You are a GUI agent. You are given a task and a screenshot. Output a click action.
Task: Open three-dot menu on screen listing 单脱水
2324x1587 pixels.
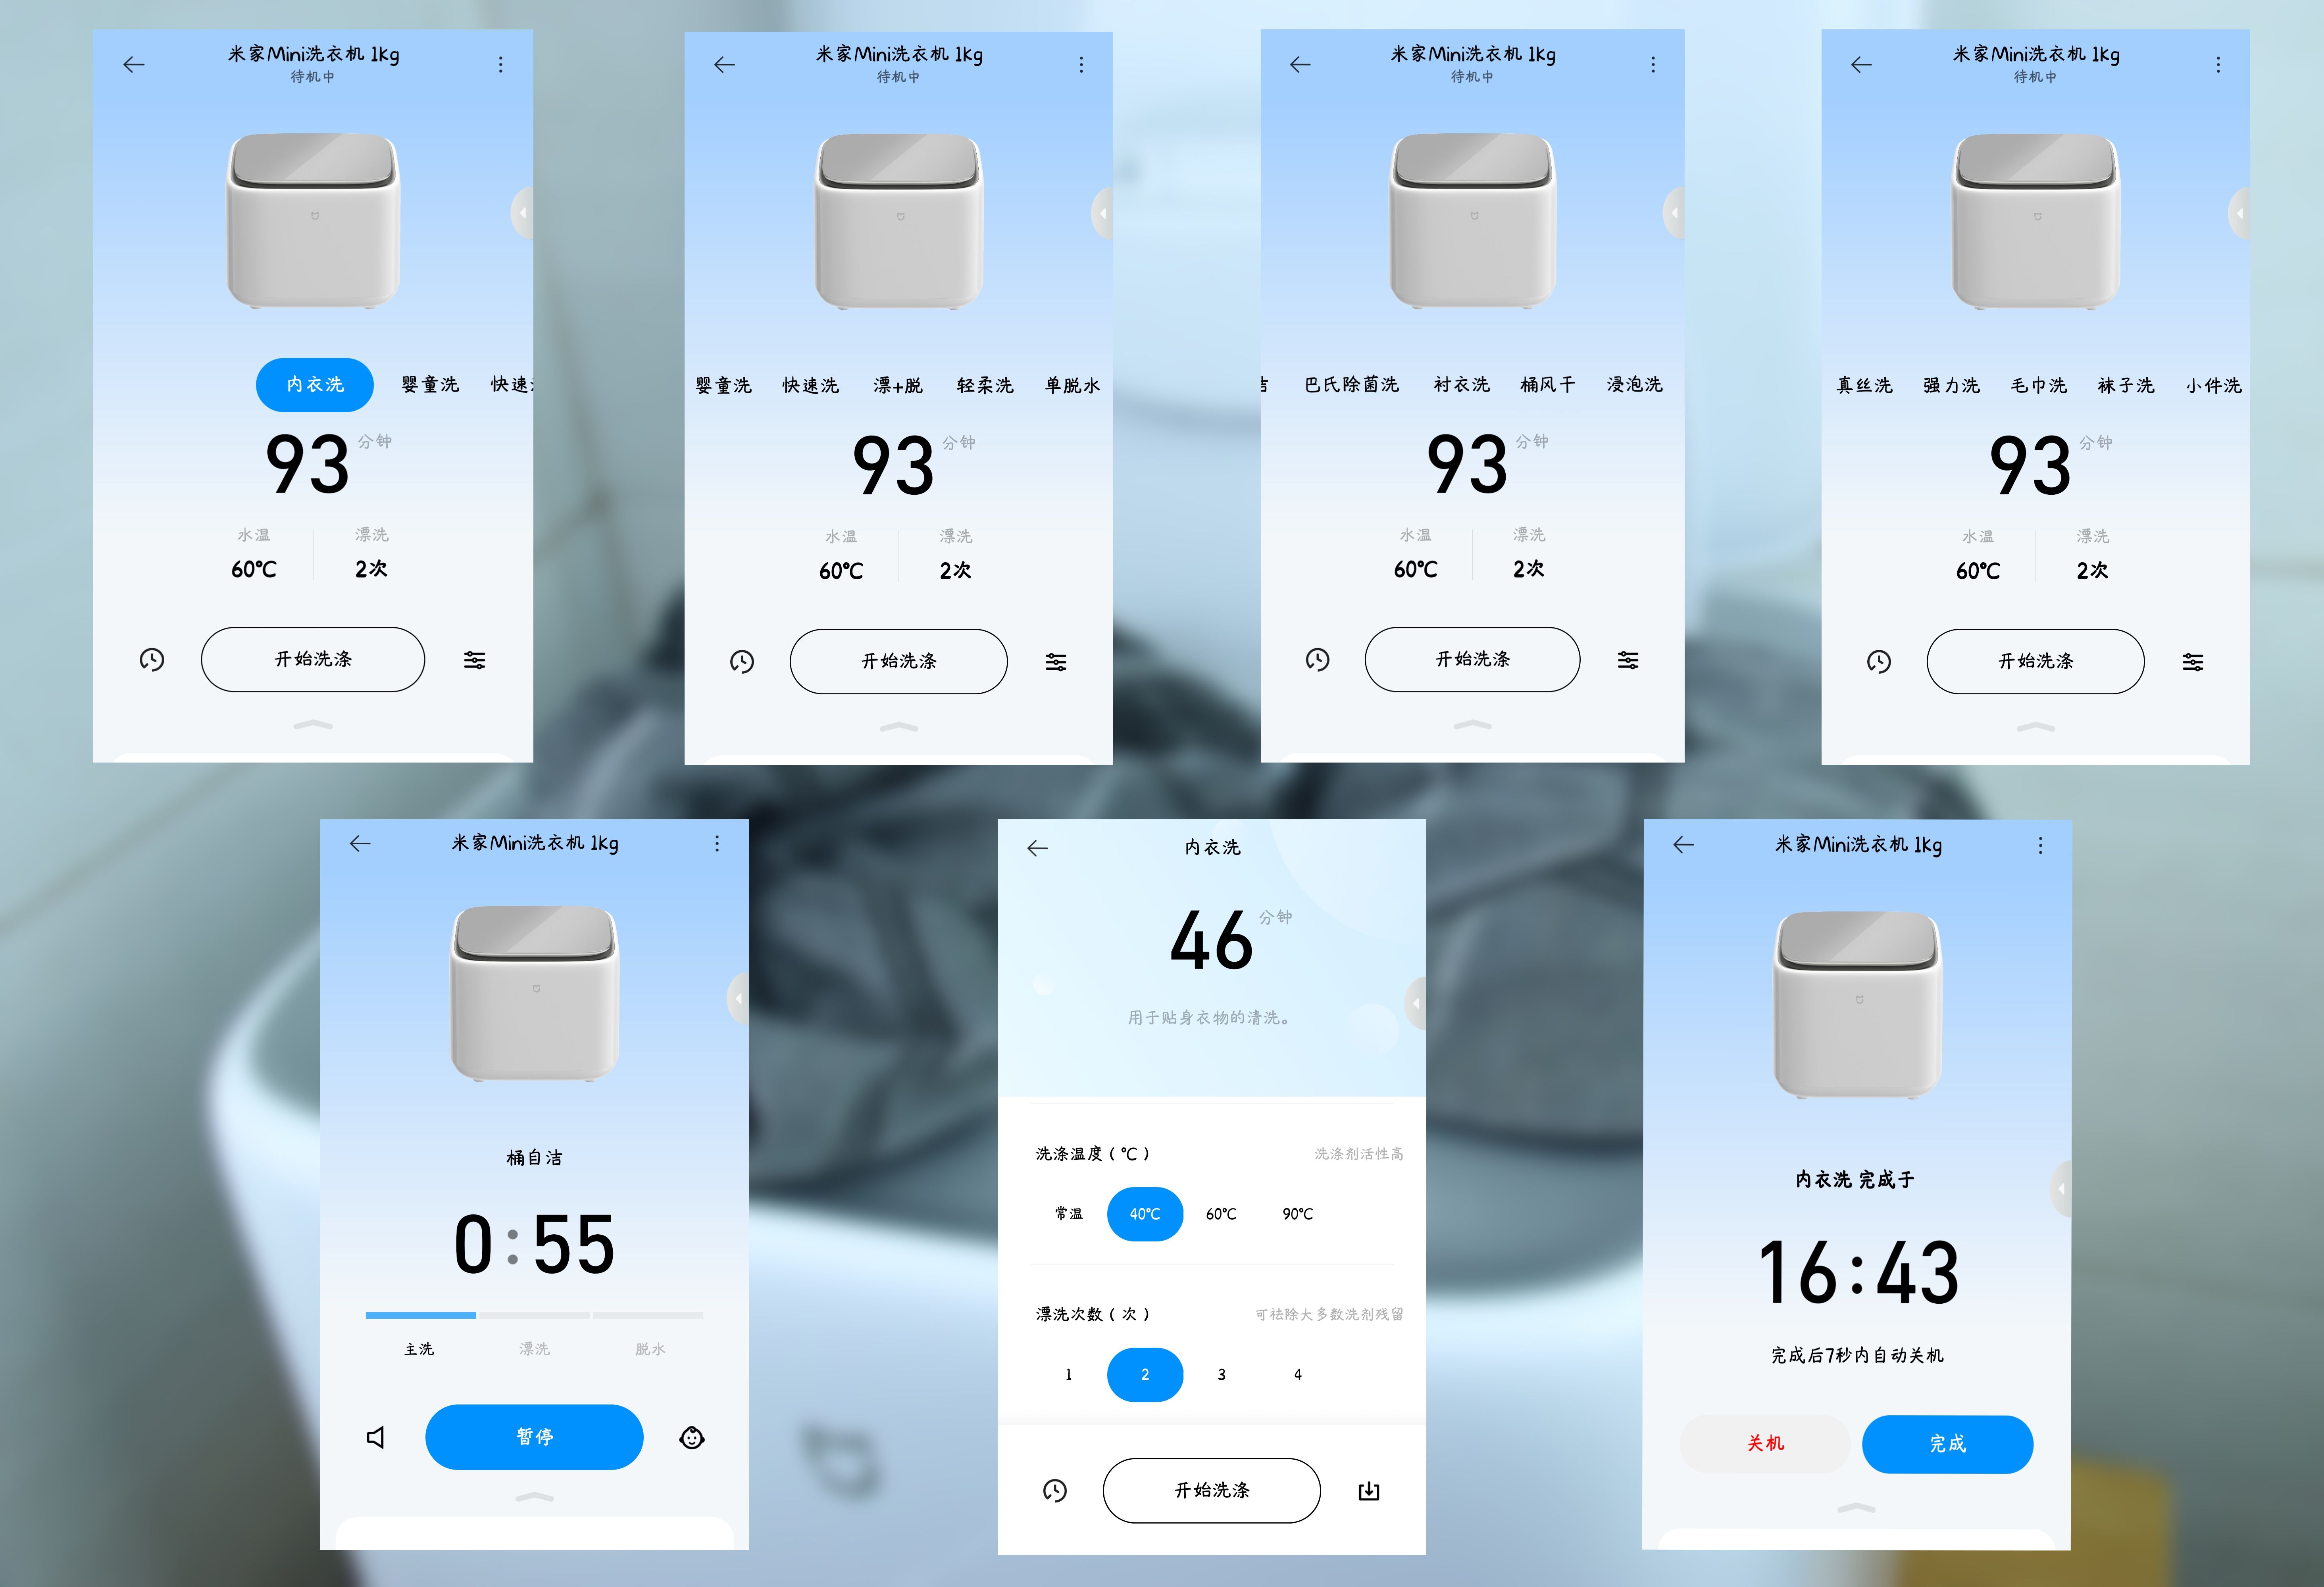(1081, 65)
